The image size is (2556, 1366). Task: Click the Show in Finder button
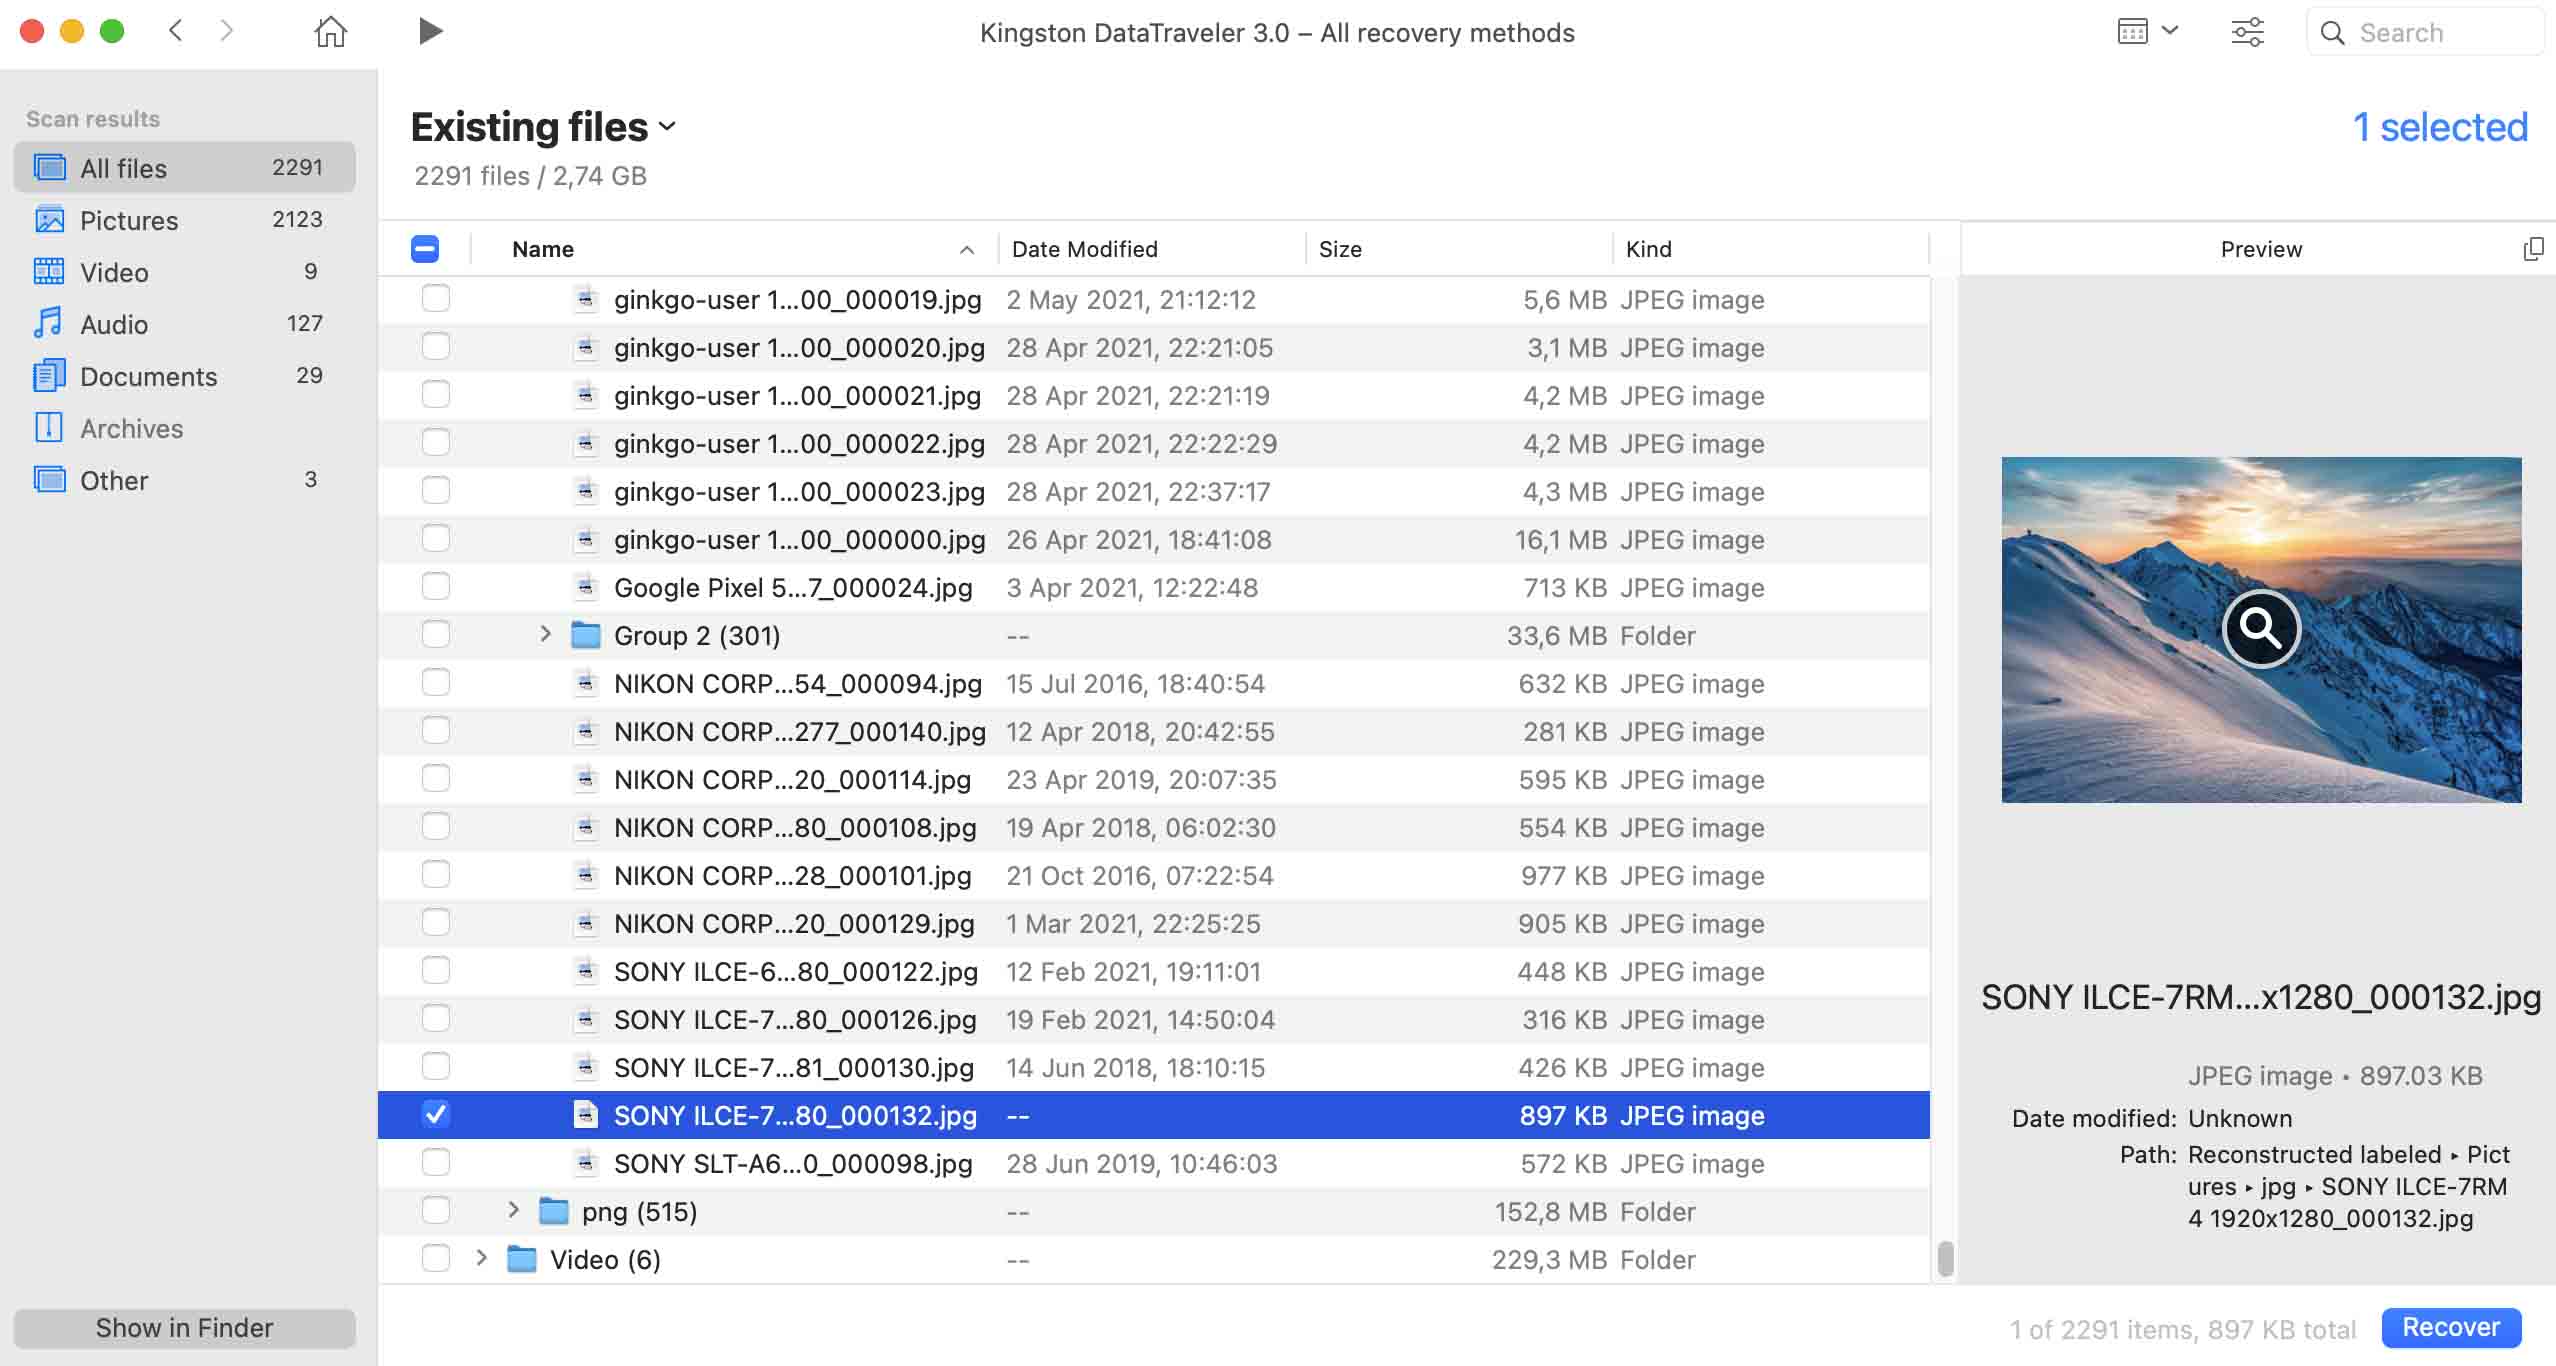point(184,1328)
